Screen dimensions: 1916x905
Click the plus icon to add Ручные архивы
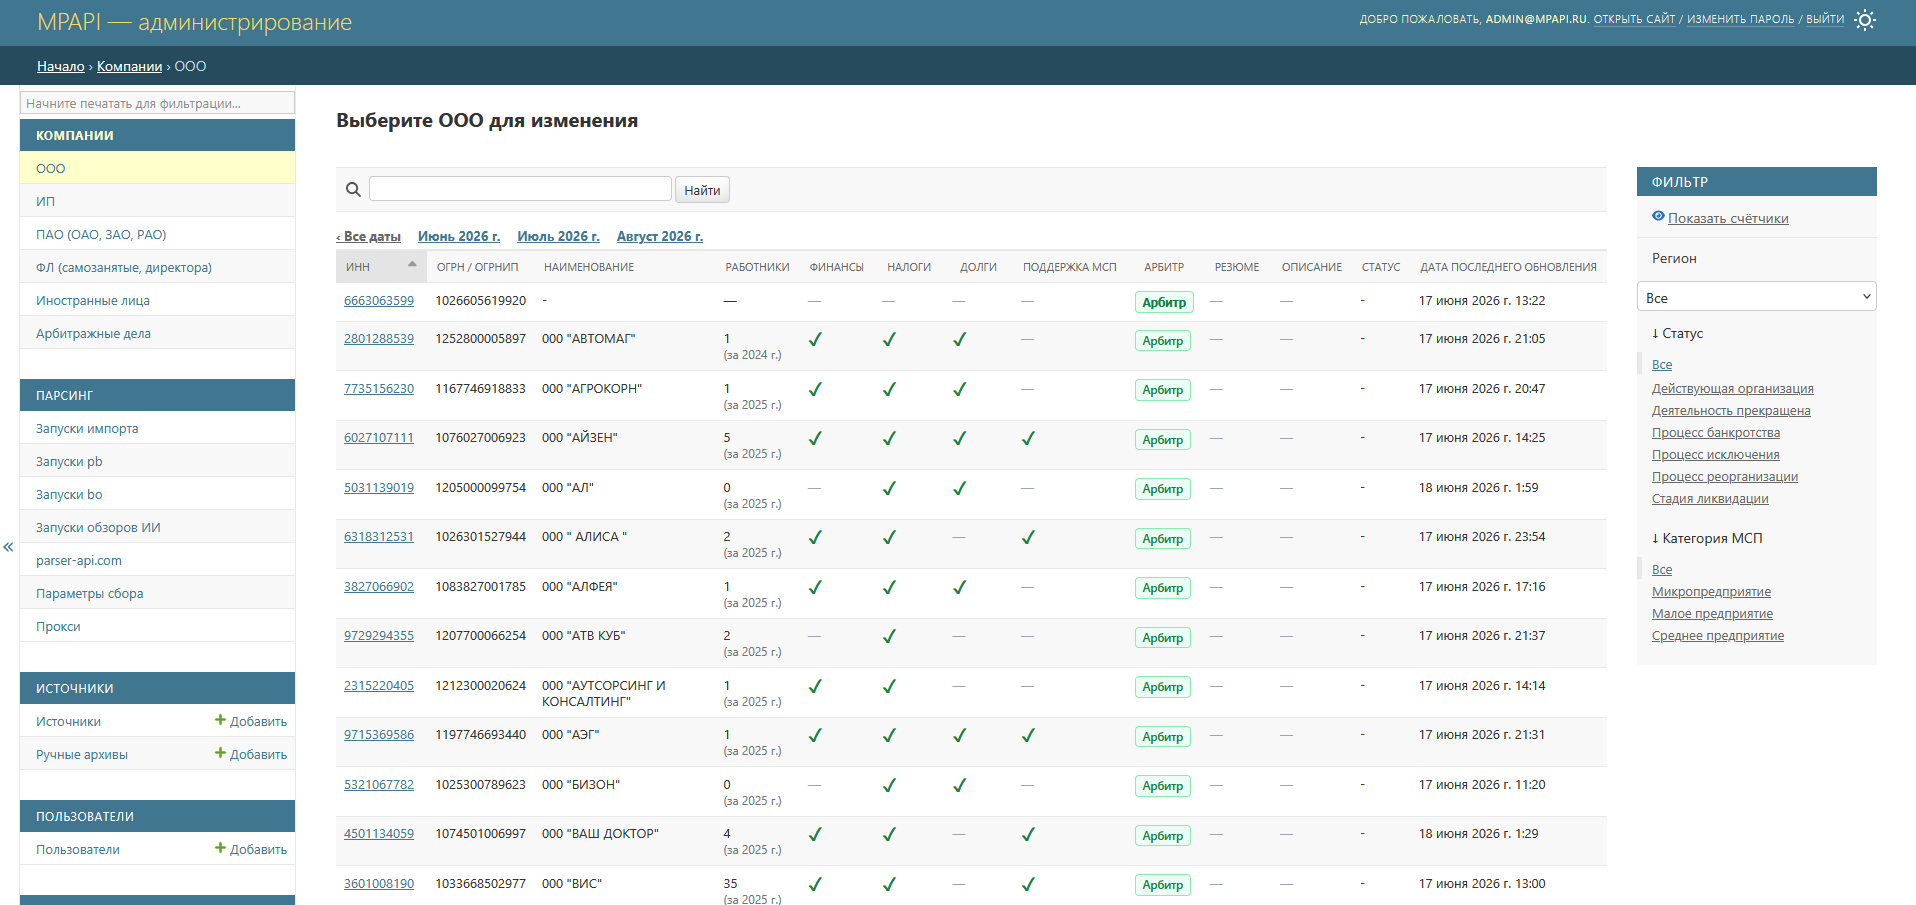[x=220, y=753]
